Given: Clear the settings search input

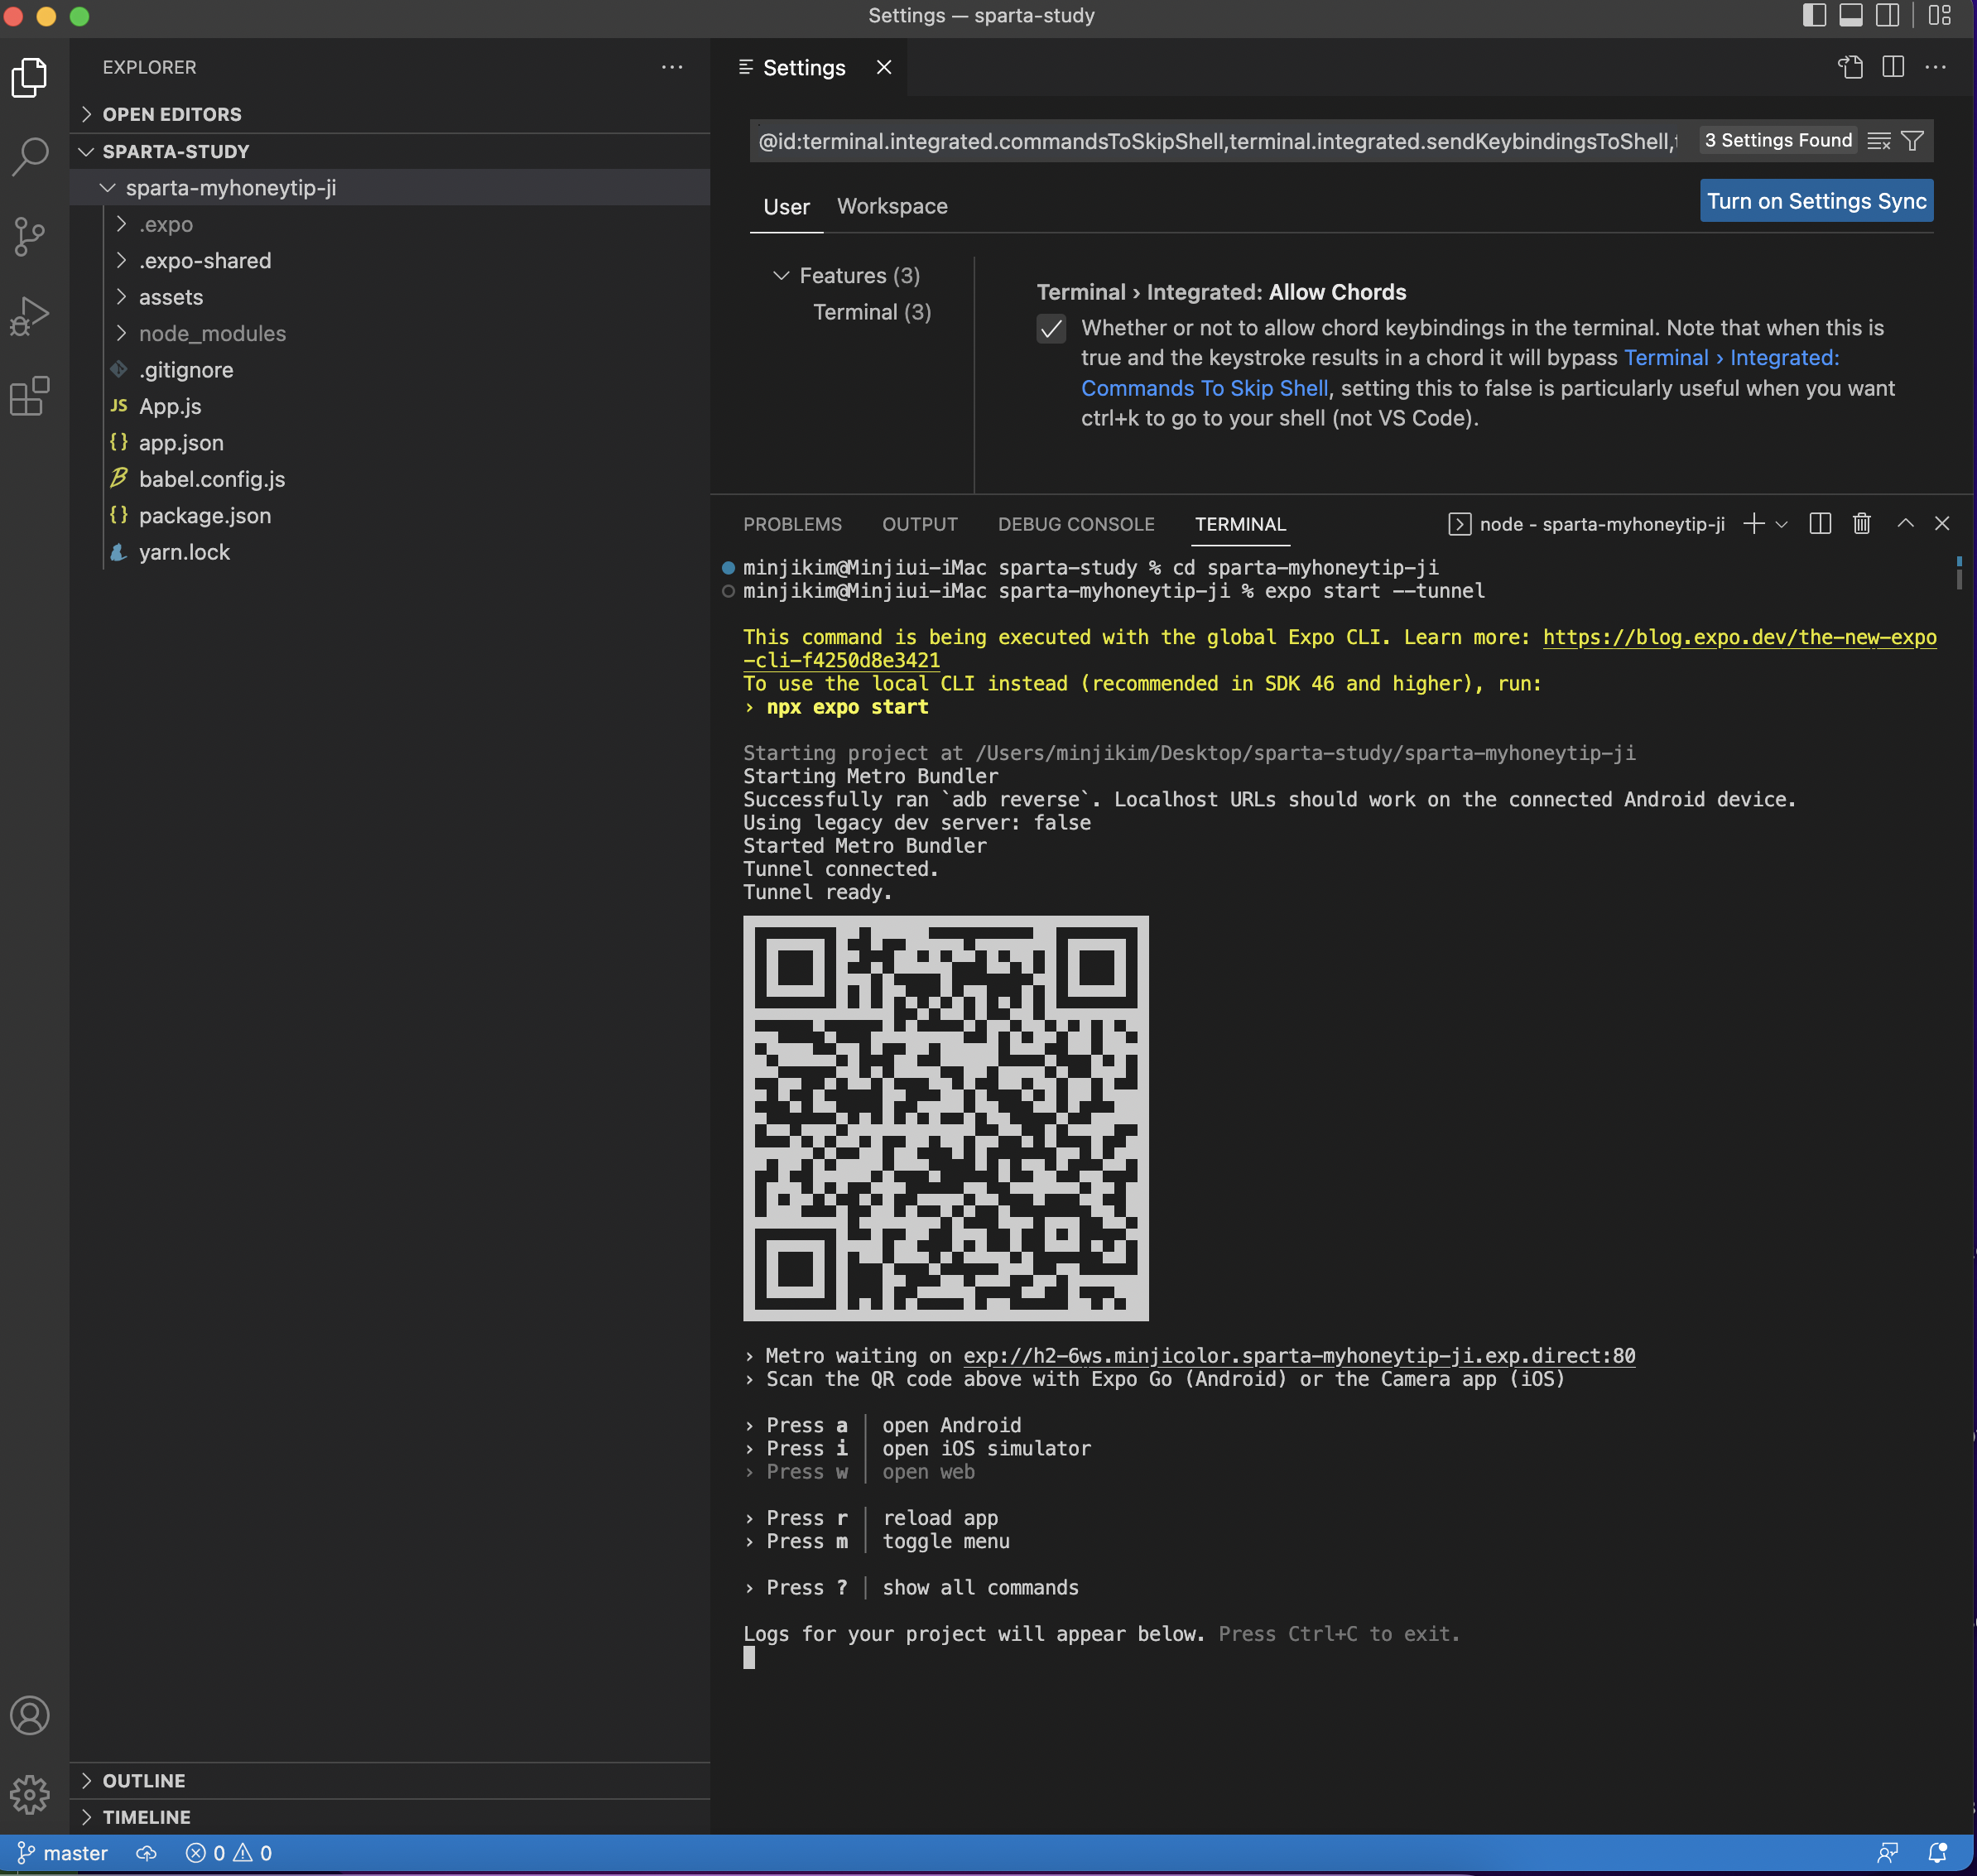Looking at the screenshot, I should click(1879, 141).
